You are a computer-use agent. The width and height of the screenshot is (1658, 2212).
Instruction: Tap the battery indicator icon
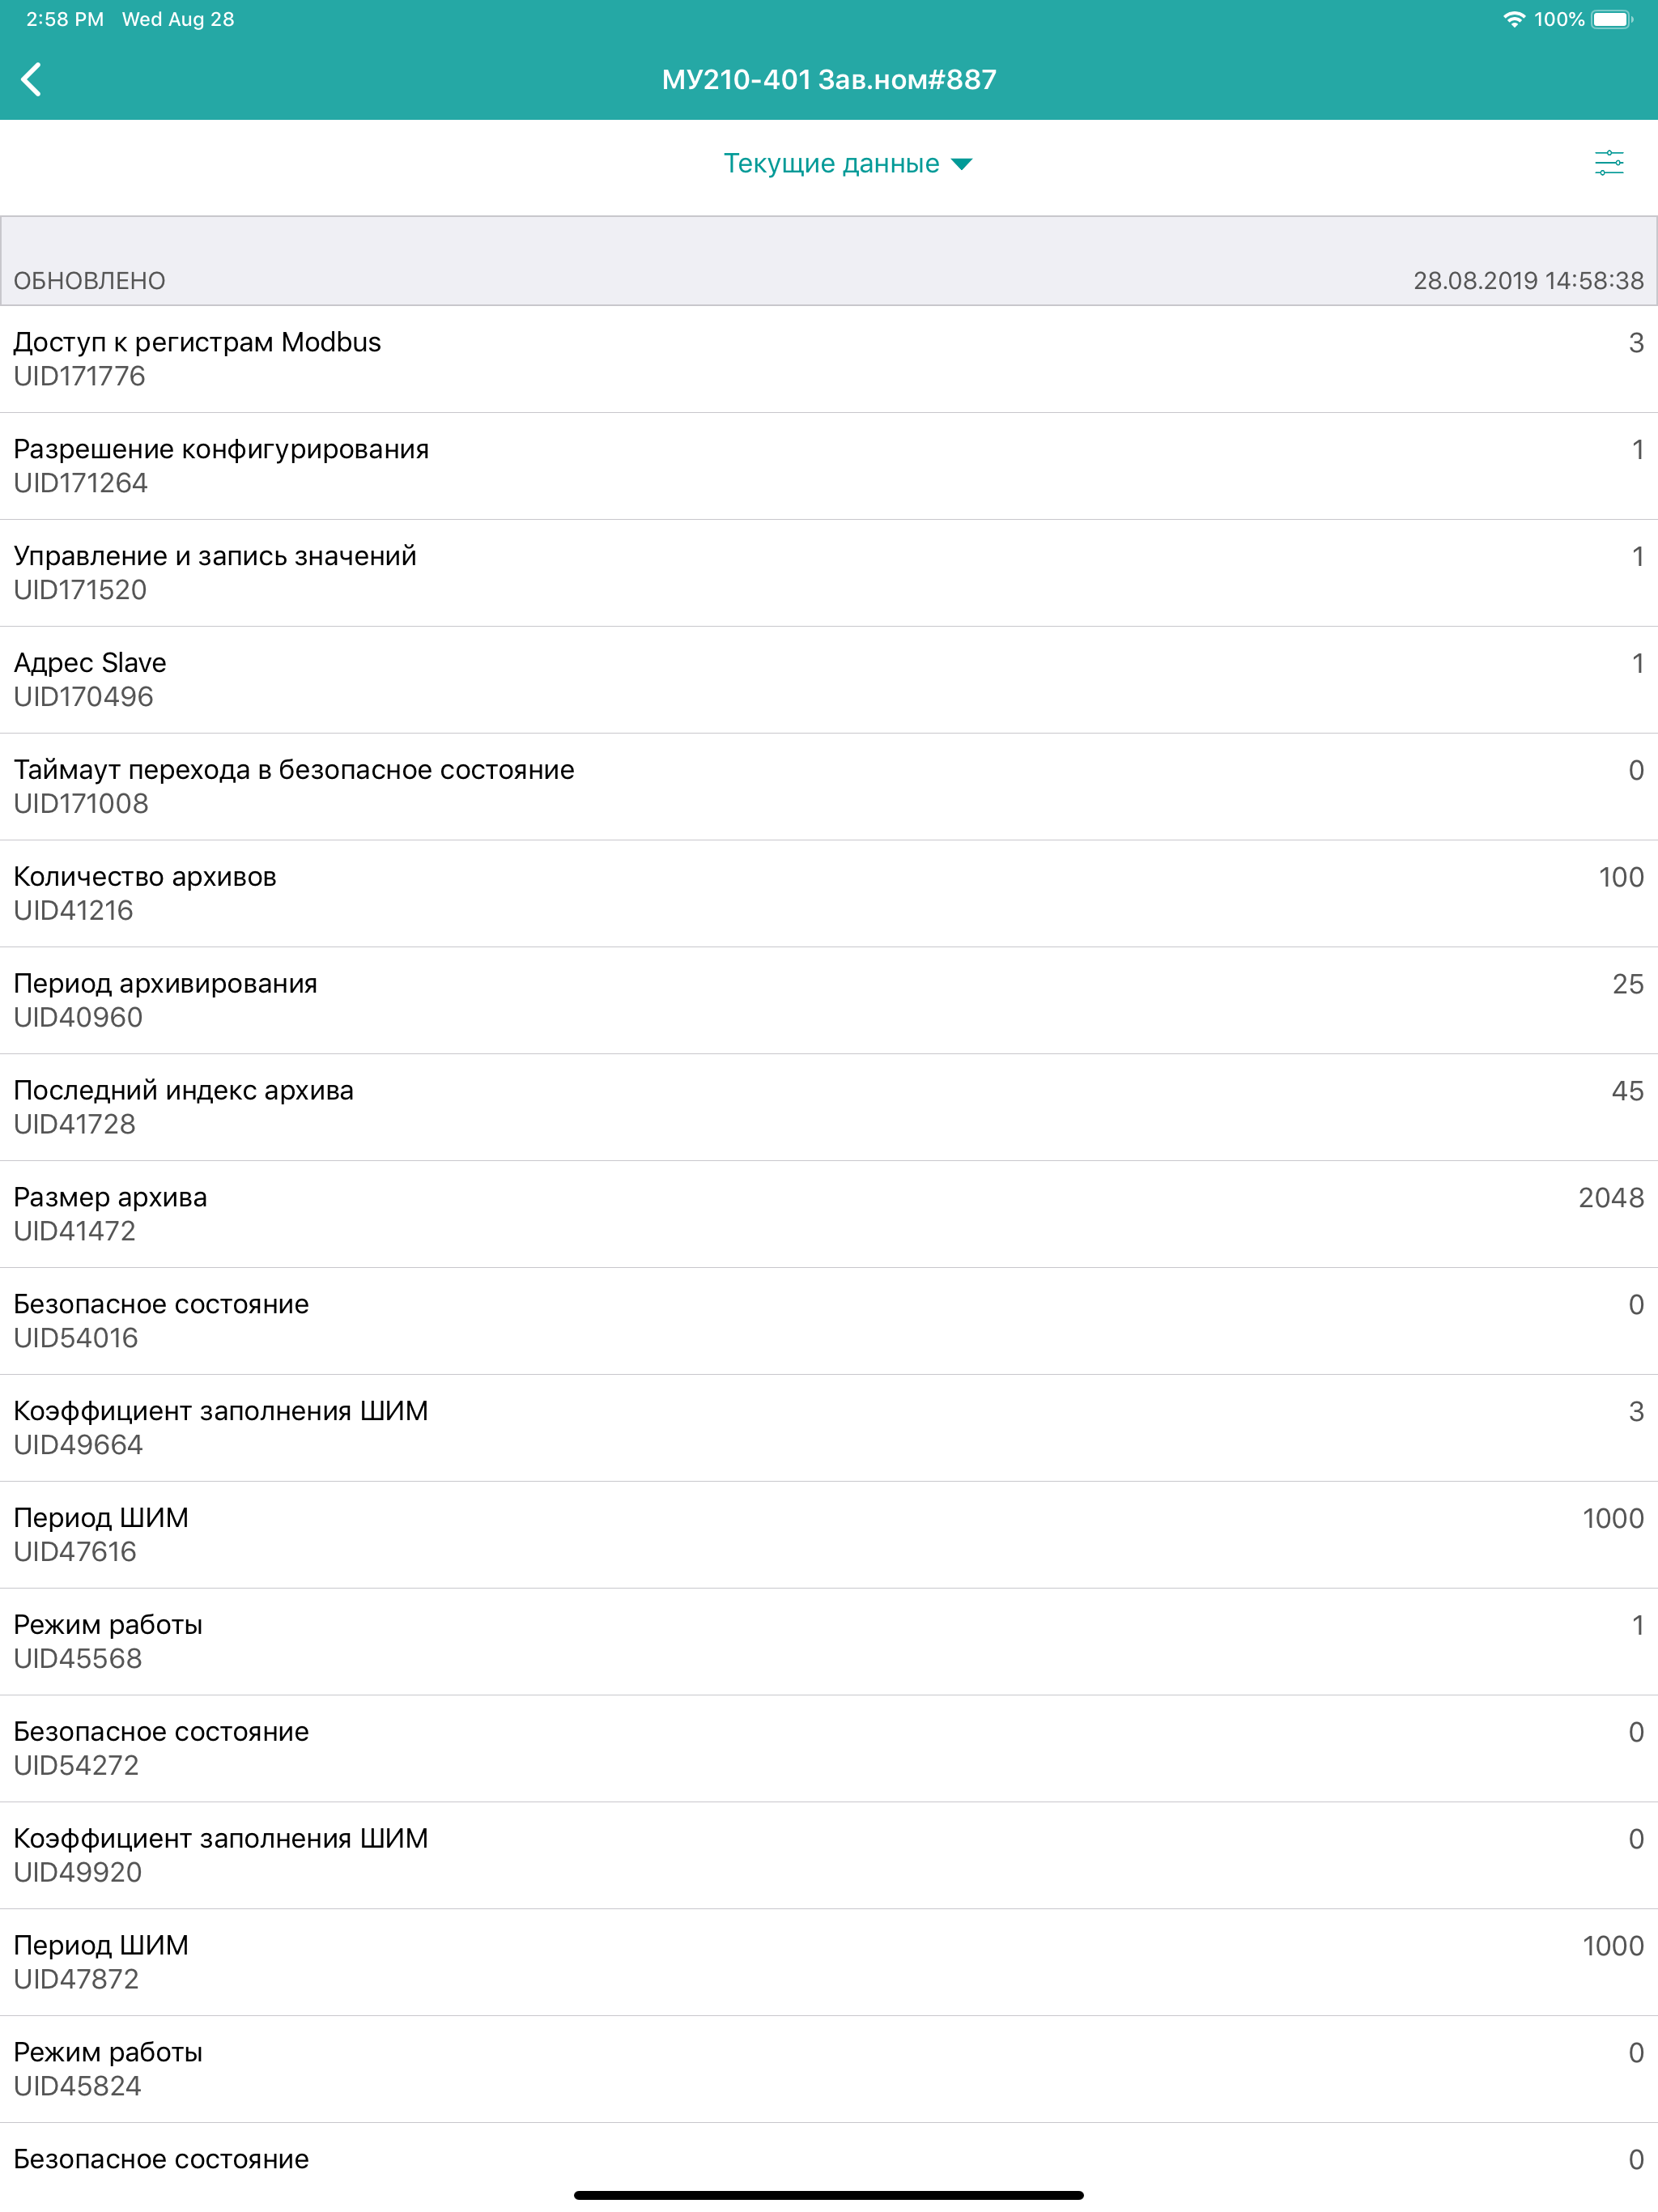(x=1612, y=19)
